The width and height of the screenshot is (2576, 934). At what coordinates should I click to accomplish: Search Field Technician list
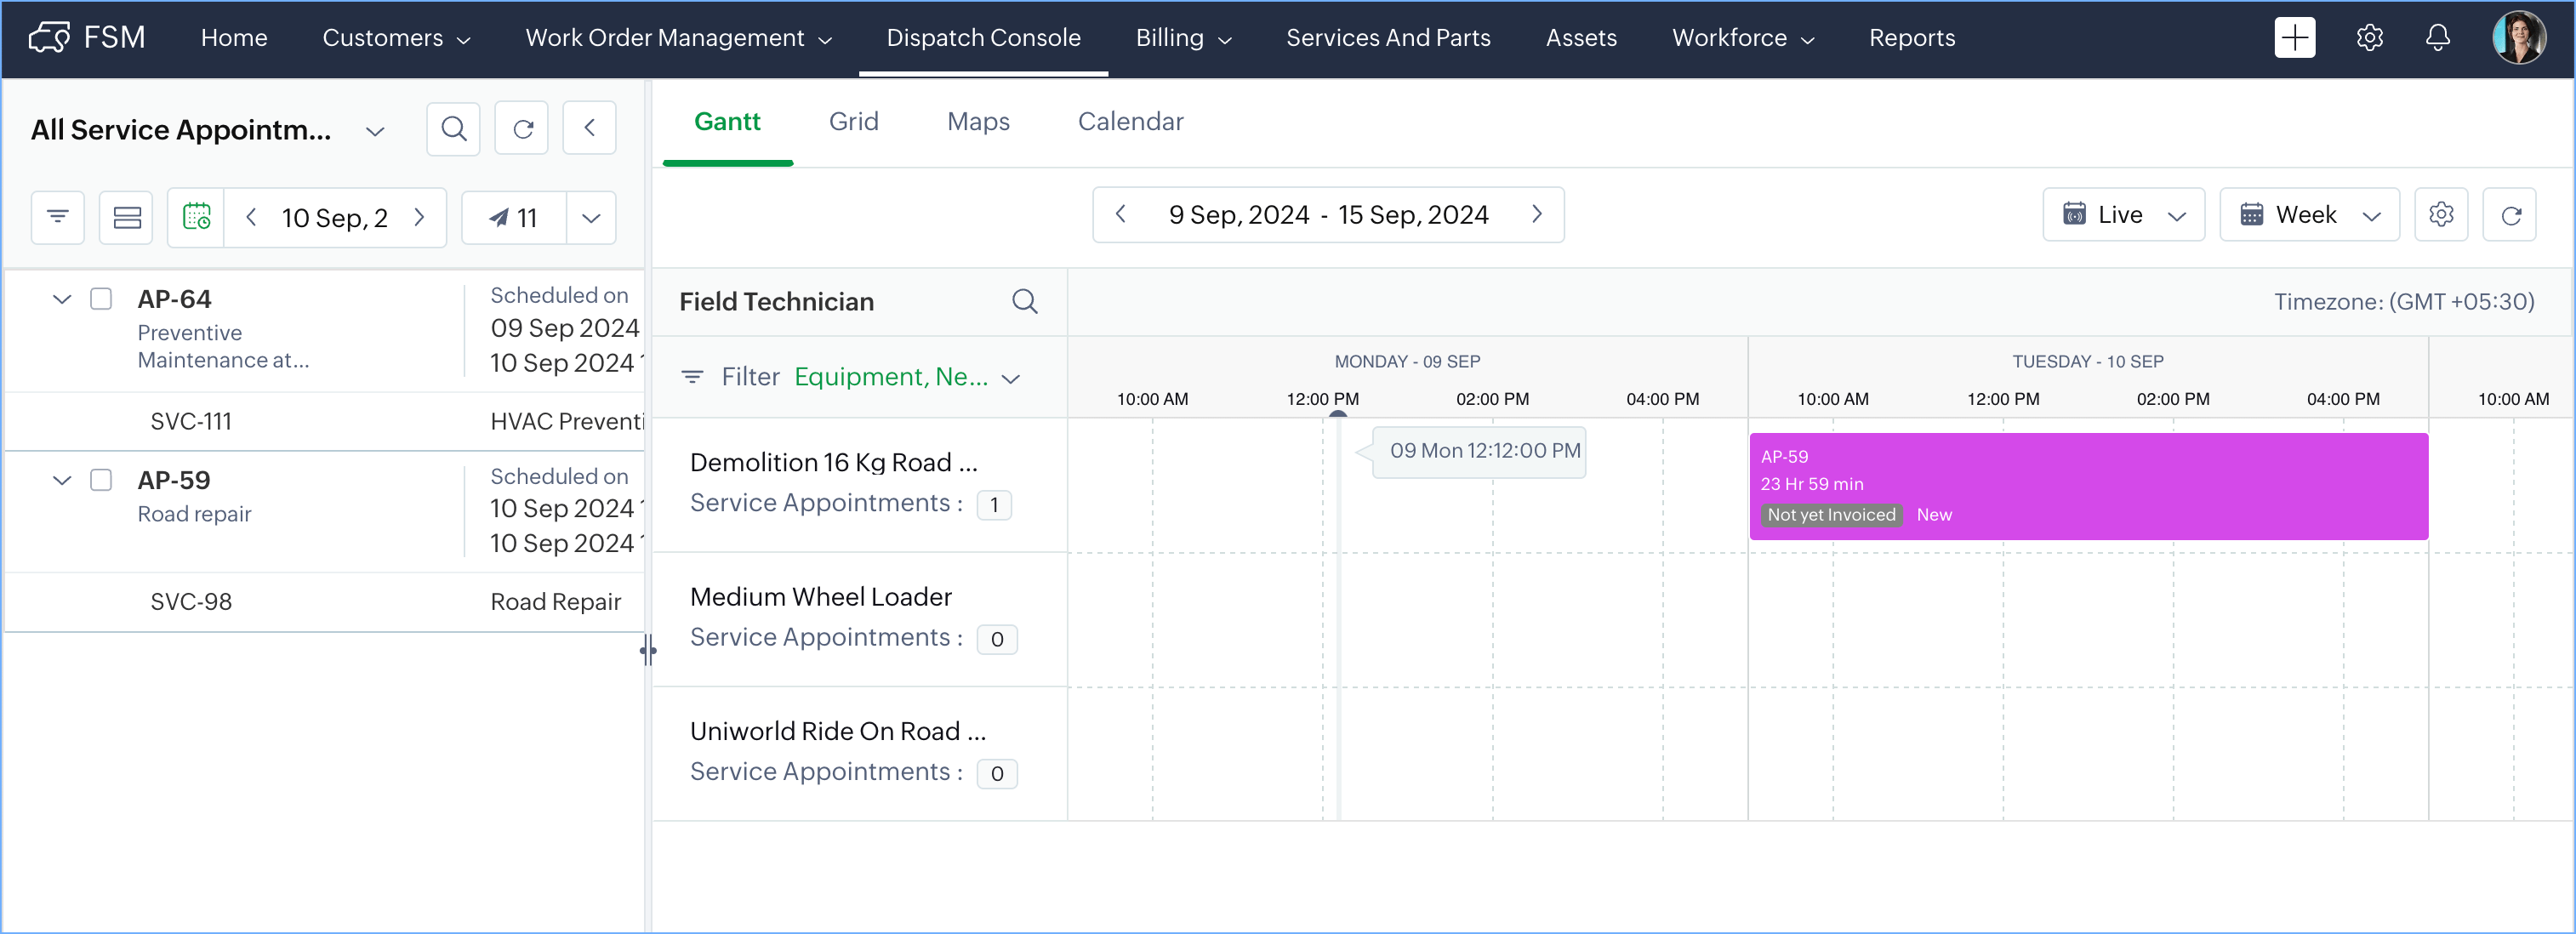[x=1024, y=301]
